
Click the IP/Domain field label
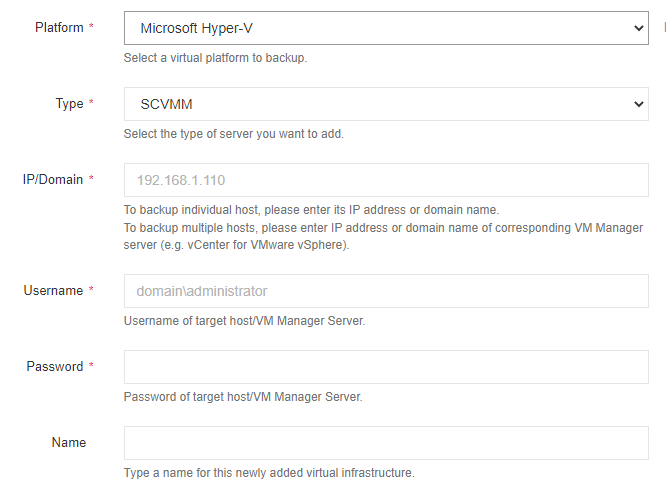[x=53, y=180]
